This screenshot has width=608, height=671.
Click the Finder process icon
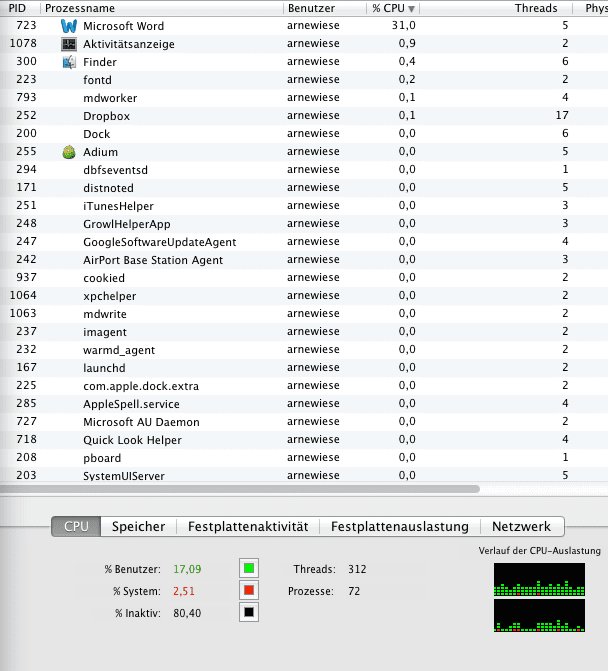[x=69, y=62]
